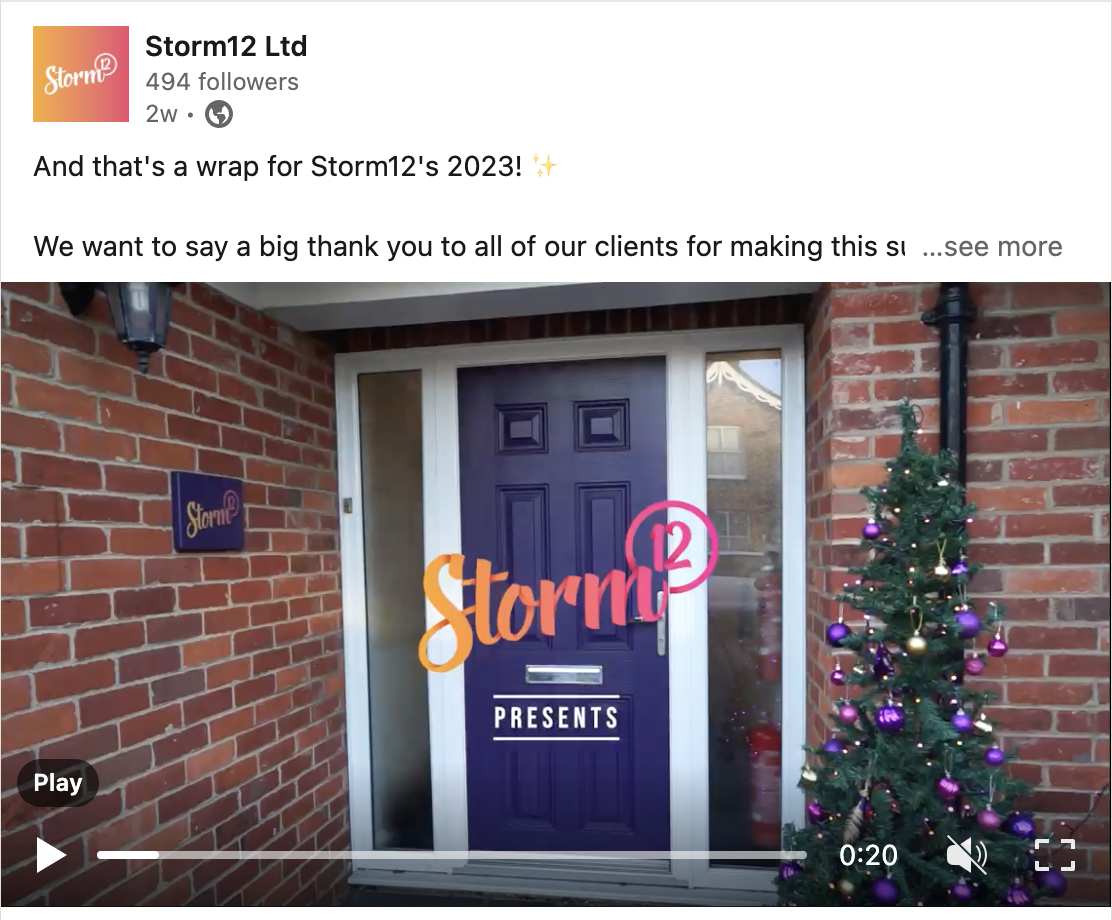Screen dimensions: 1112x920
Task: Open the Storm12 Ltd company page link
Action: click(x=226, y=46)
